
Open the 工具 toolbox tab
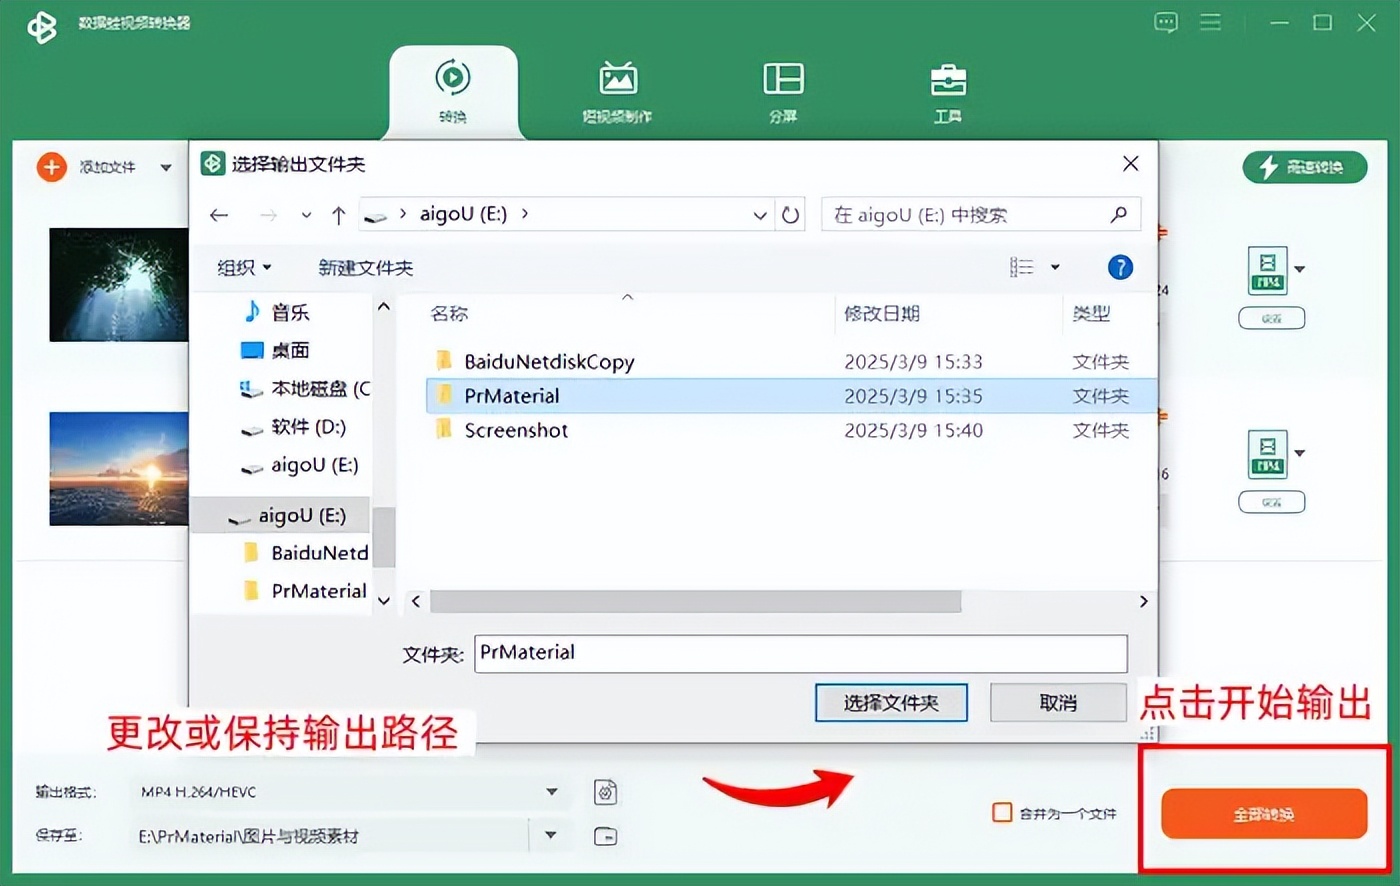pos(946,90)
